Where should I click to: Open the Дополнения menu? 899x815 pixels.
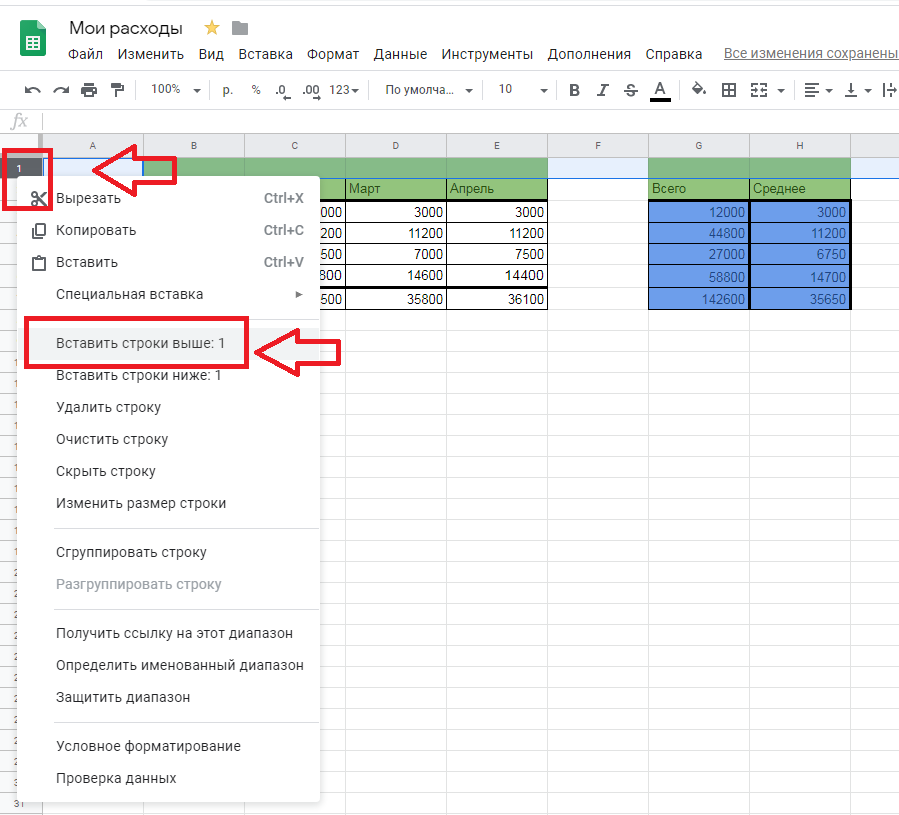tap(589, 54)
